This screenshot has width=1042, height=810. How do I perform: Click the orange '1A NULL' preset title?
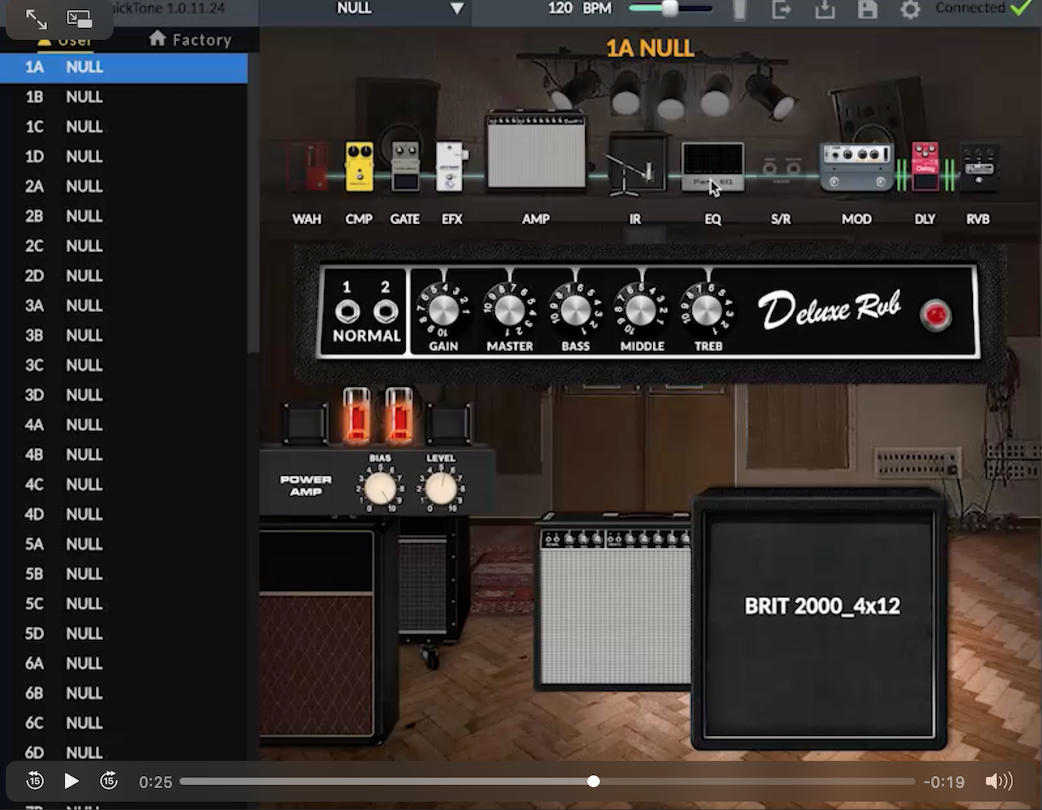650,48
